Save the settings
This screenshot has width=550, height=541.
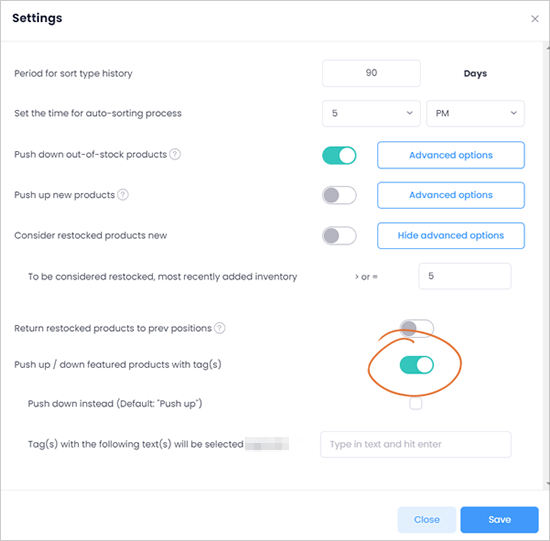click(499, 520)
